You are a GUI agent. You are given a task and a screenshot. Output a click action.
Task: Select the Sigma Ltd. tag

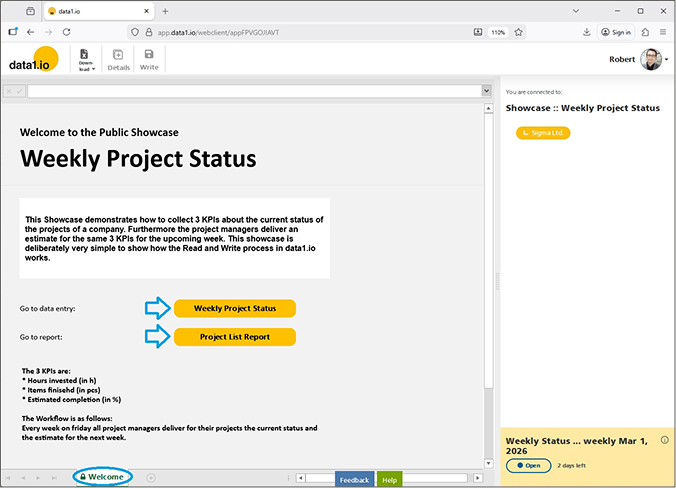(543, 132)
